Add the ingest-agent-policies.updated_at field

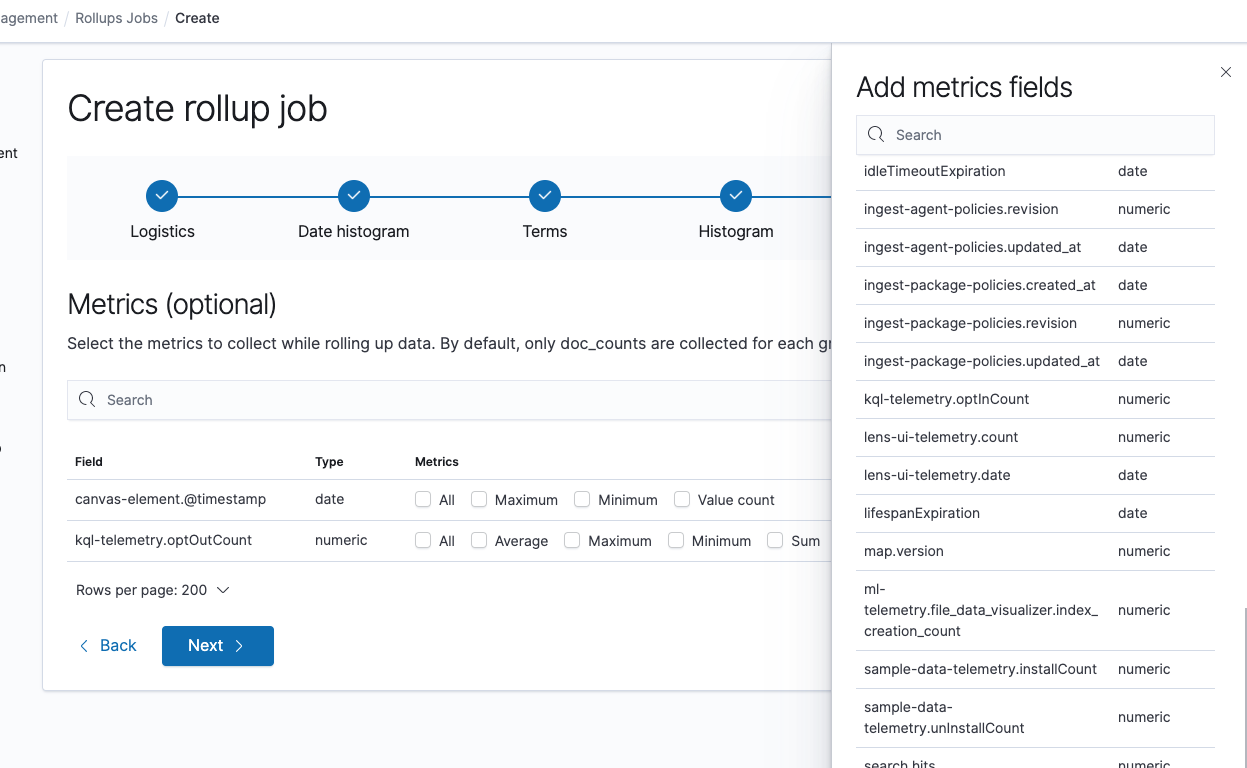click(x=1035, y=247)
